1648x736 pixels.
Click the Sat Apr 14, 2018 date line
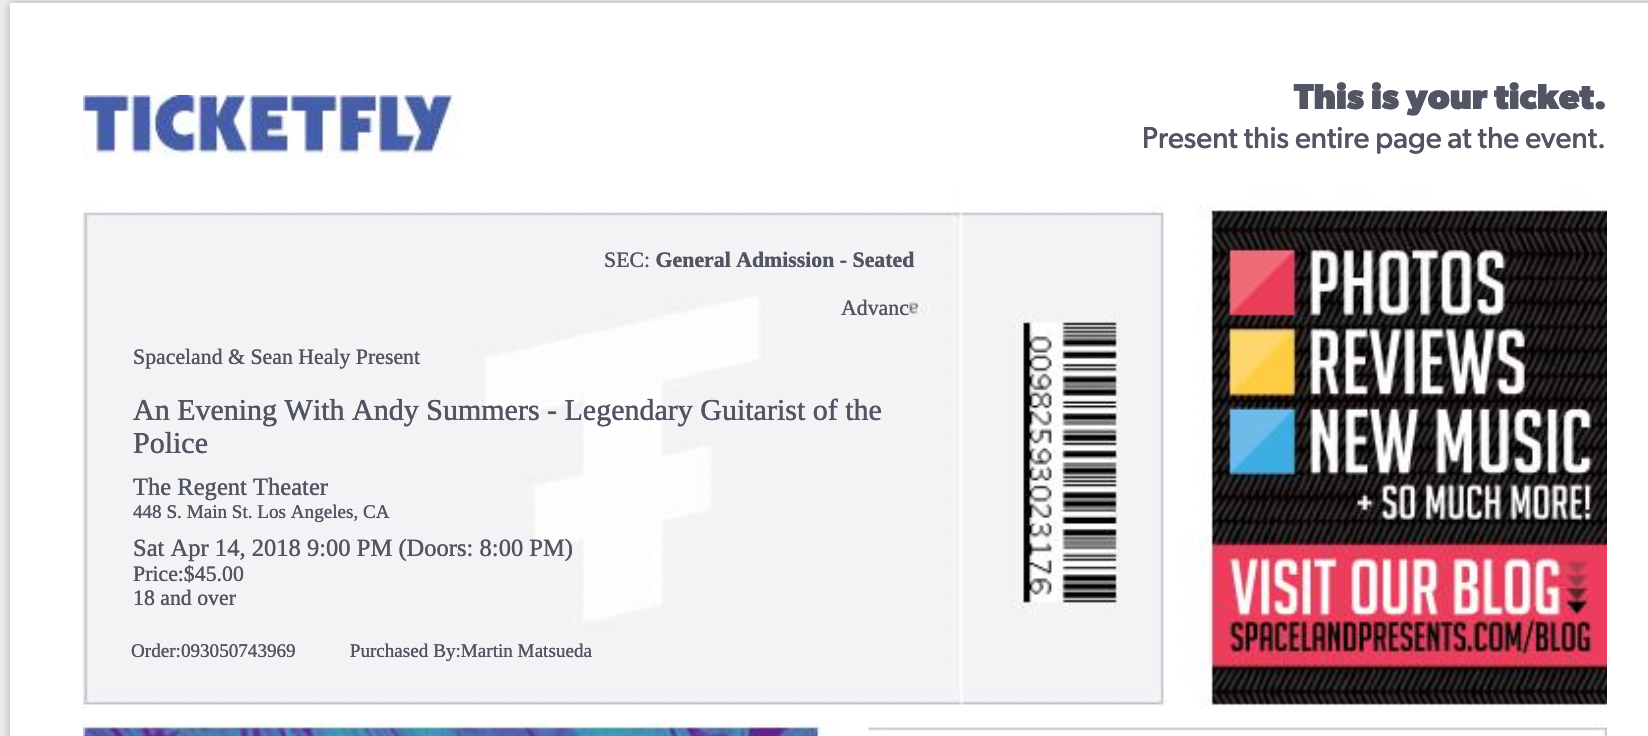coord(353,548)
